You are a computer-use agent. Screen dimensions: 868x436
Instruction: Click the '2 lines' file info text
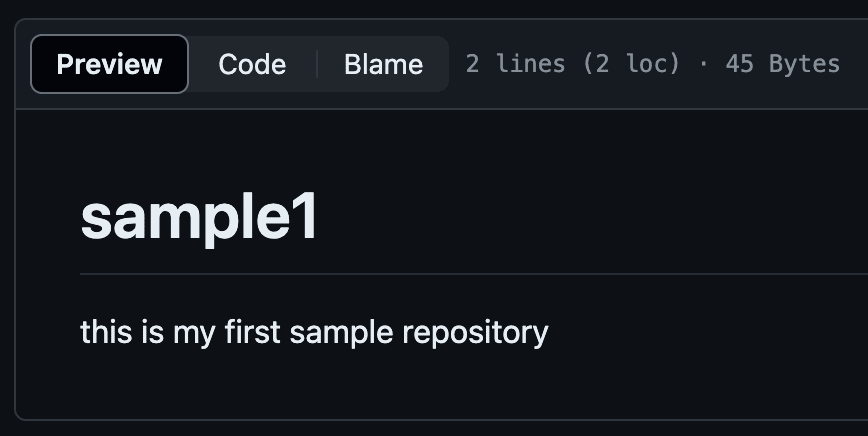point(515,64)
